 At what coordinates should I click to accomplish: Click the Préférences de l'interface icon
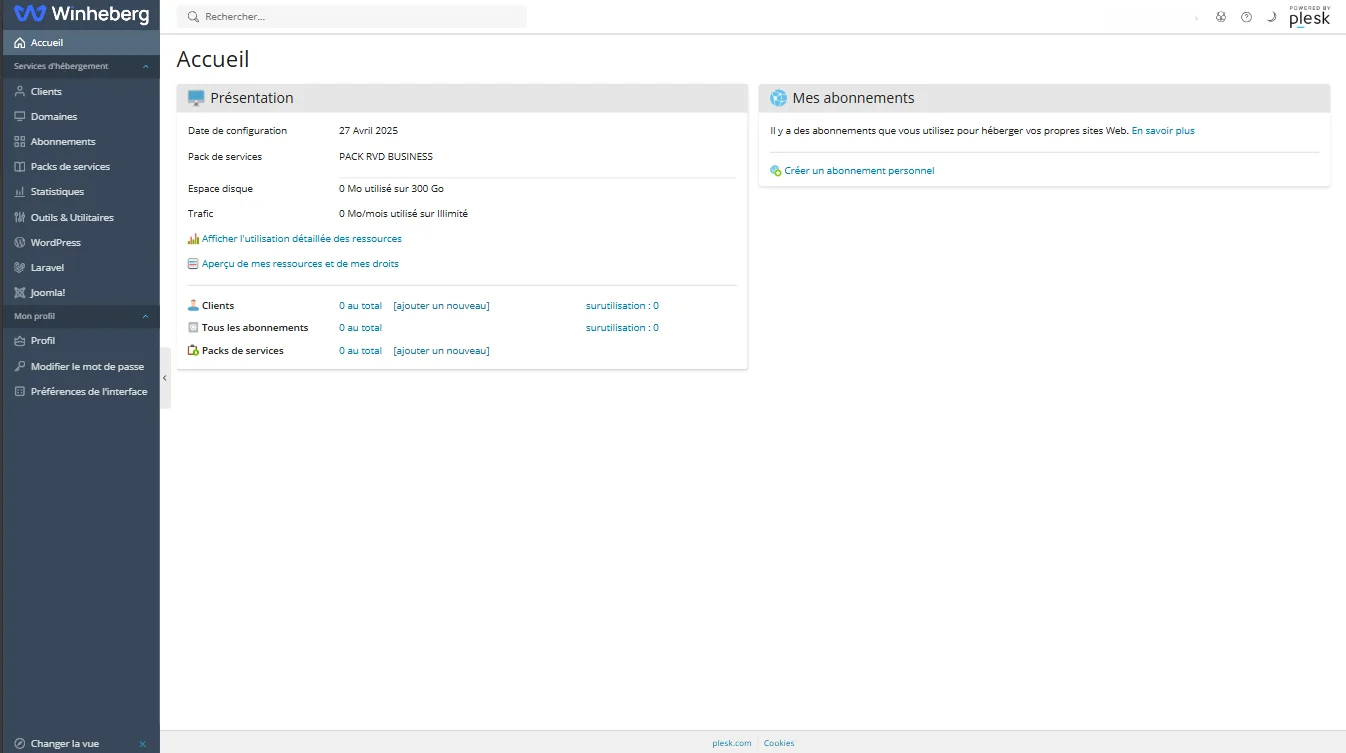pos(20,391)
